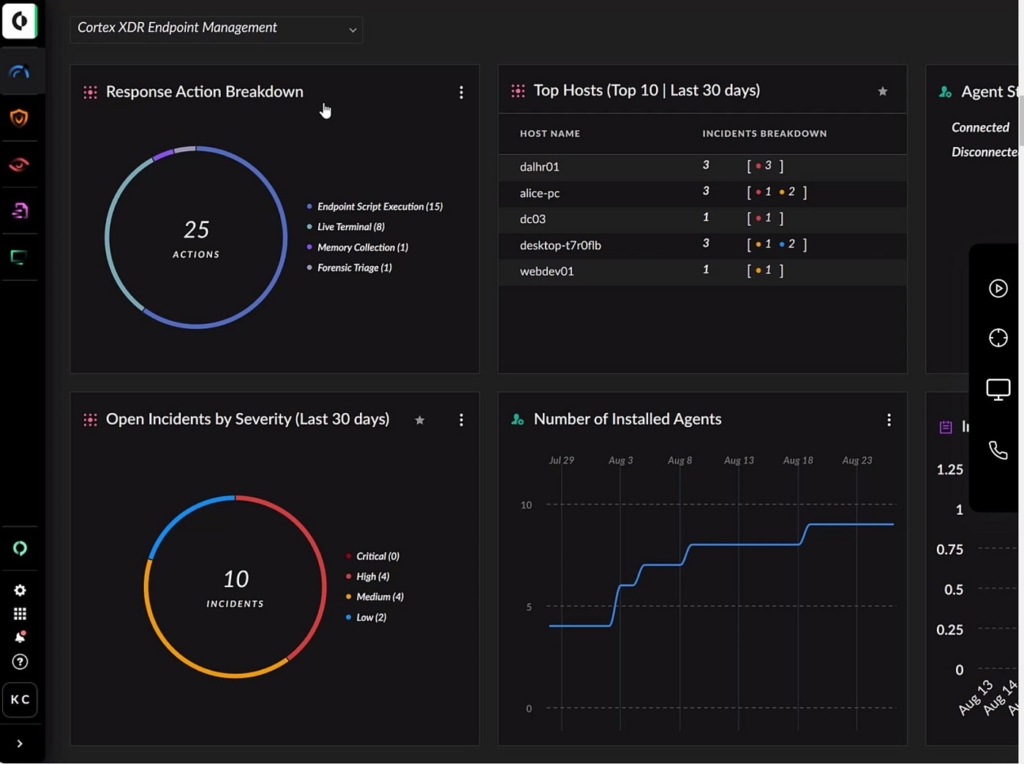
Task: Expand the sidebar with the bottom chevron arrow
Action: coord(20,744)
